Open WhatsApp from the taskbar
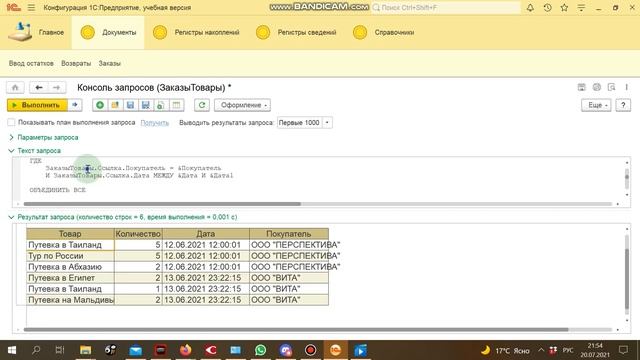640x360 pixels. pos(260,350)
